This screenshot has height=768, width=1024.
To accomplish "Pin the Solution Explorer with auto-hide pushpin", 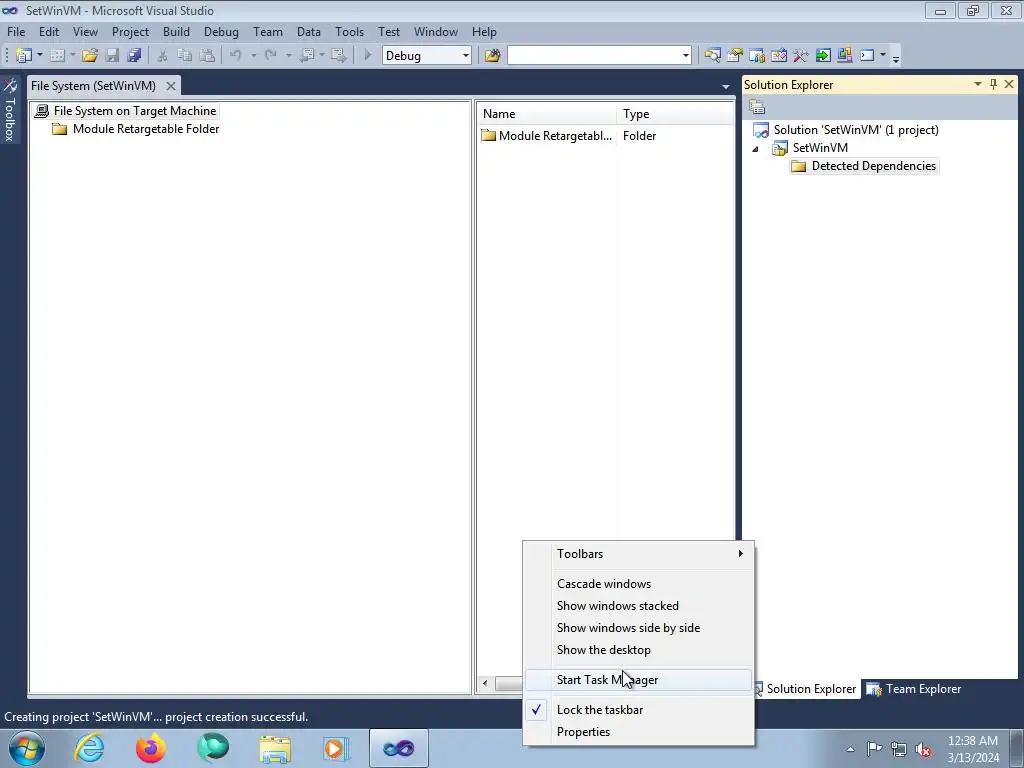I will tap(993, 84).
